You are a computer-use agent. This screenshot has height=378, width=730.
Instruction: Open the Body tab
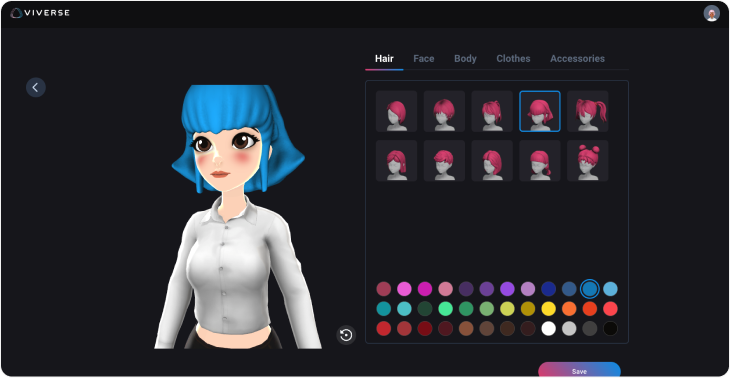click(465, 59)
